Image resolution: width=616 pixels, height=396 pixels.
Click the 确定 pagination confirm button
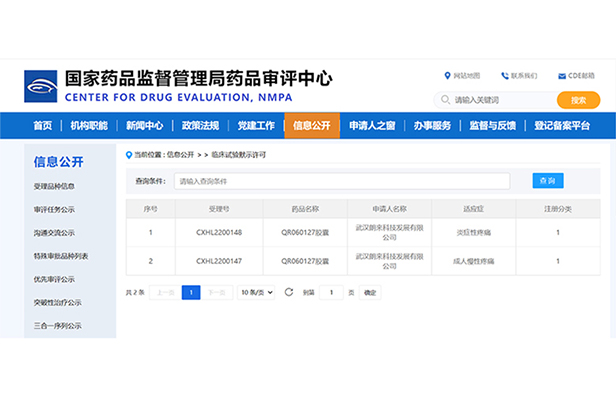(370, 293)
